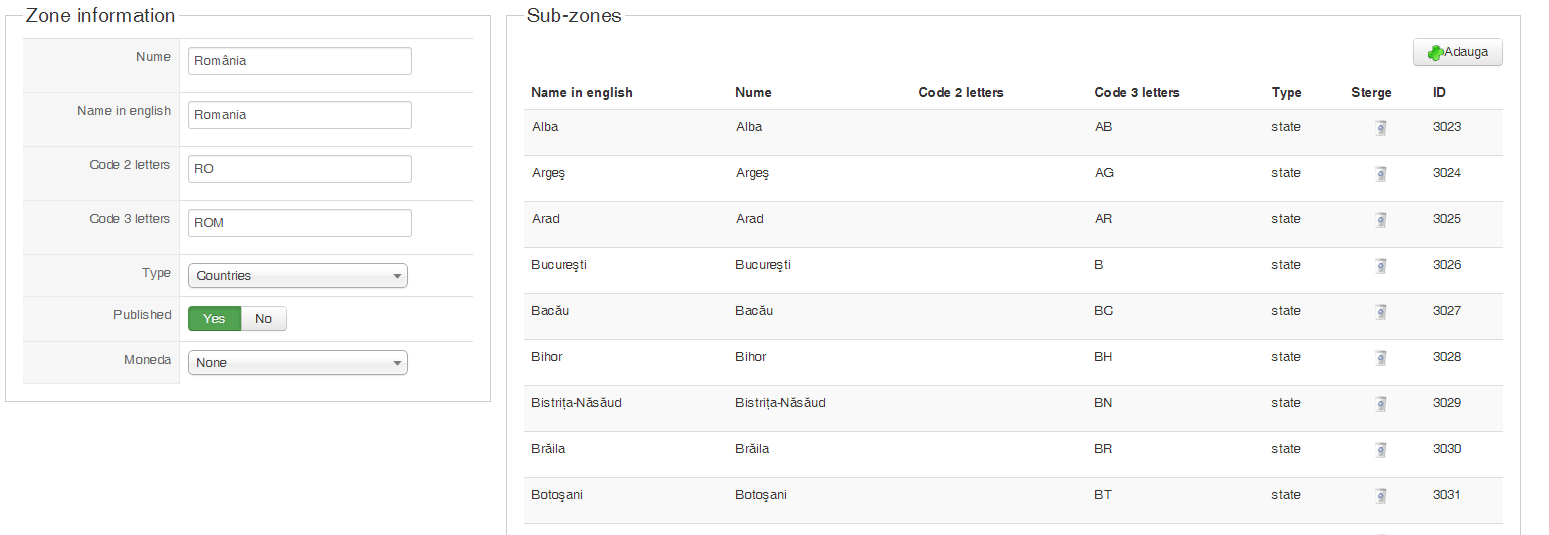Click the trash icon for Argeș row
Image resolution: width=1549 pixels, height=535 pixels.
pyautogui.click(x=1380, y=174)
